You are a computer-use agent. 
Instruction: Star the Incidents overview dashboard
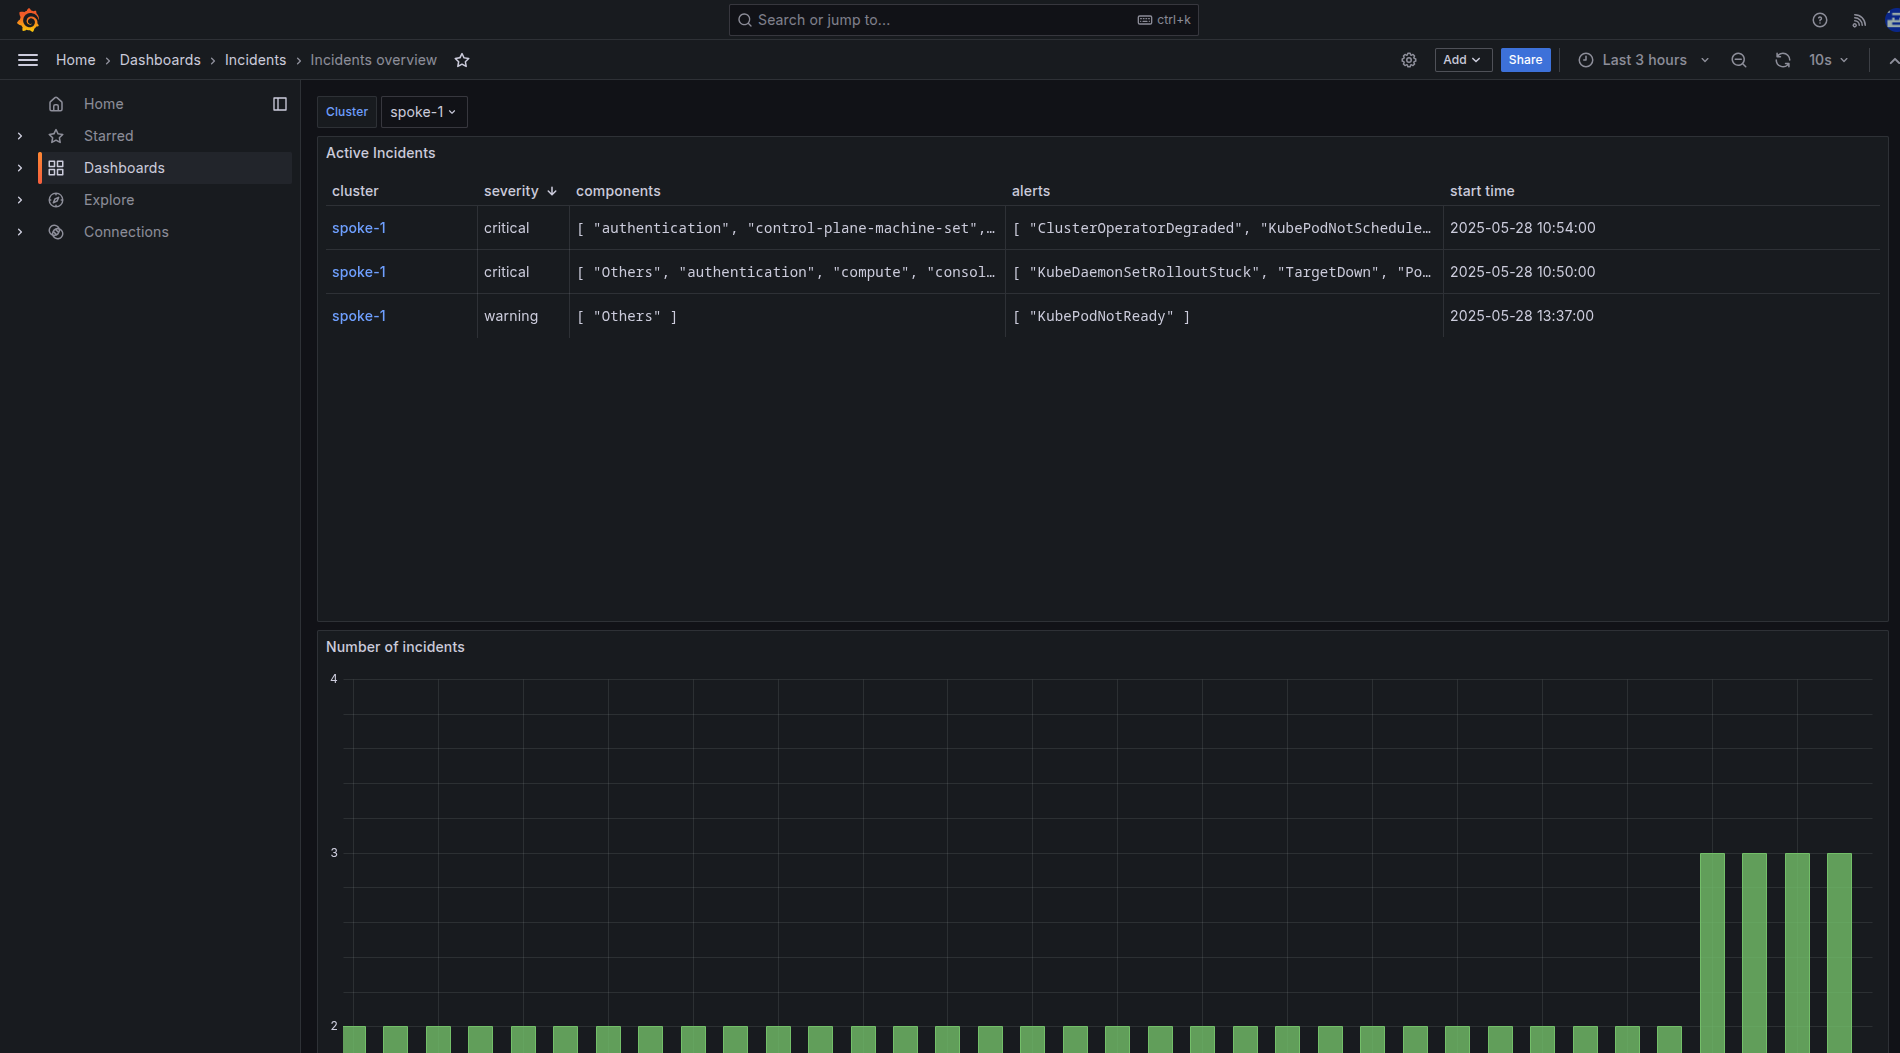tap(462, 60)
